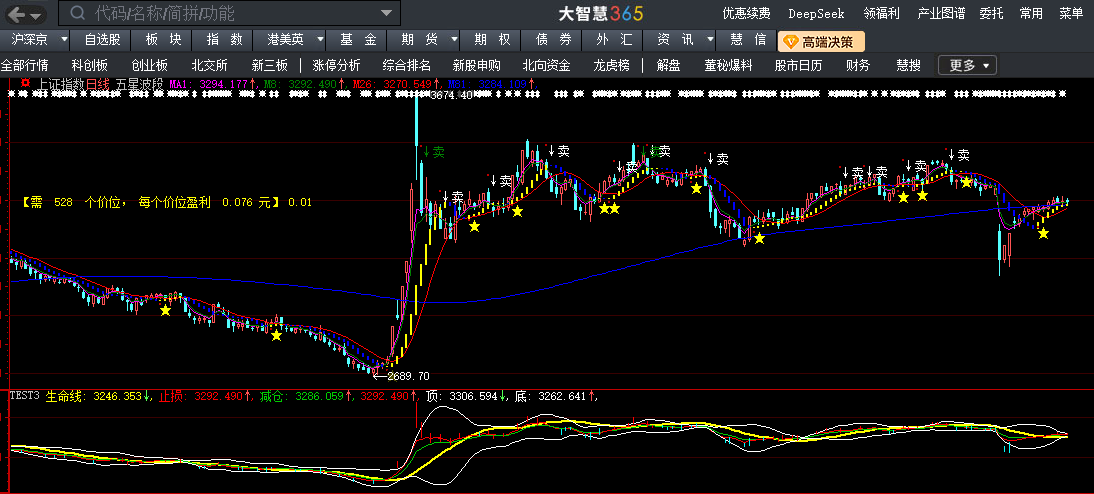Open 解盘
Viewport: 1094px width, 494px height.
pos(668,66)
